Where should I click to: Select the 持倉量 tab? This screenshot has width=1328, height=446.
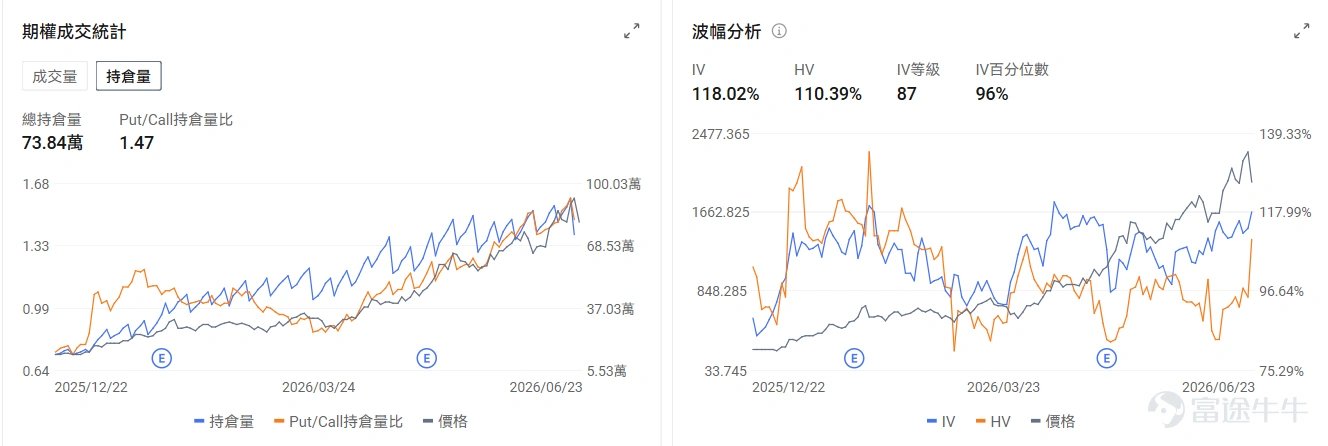[x=128, y=76]
